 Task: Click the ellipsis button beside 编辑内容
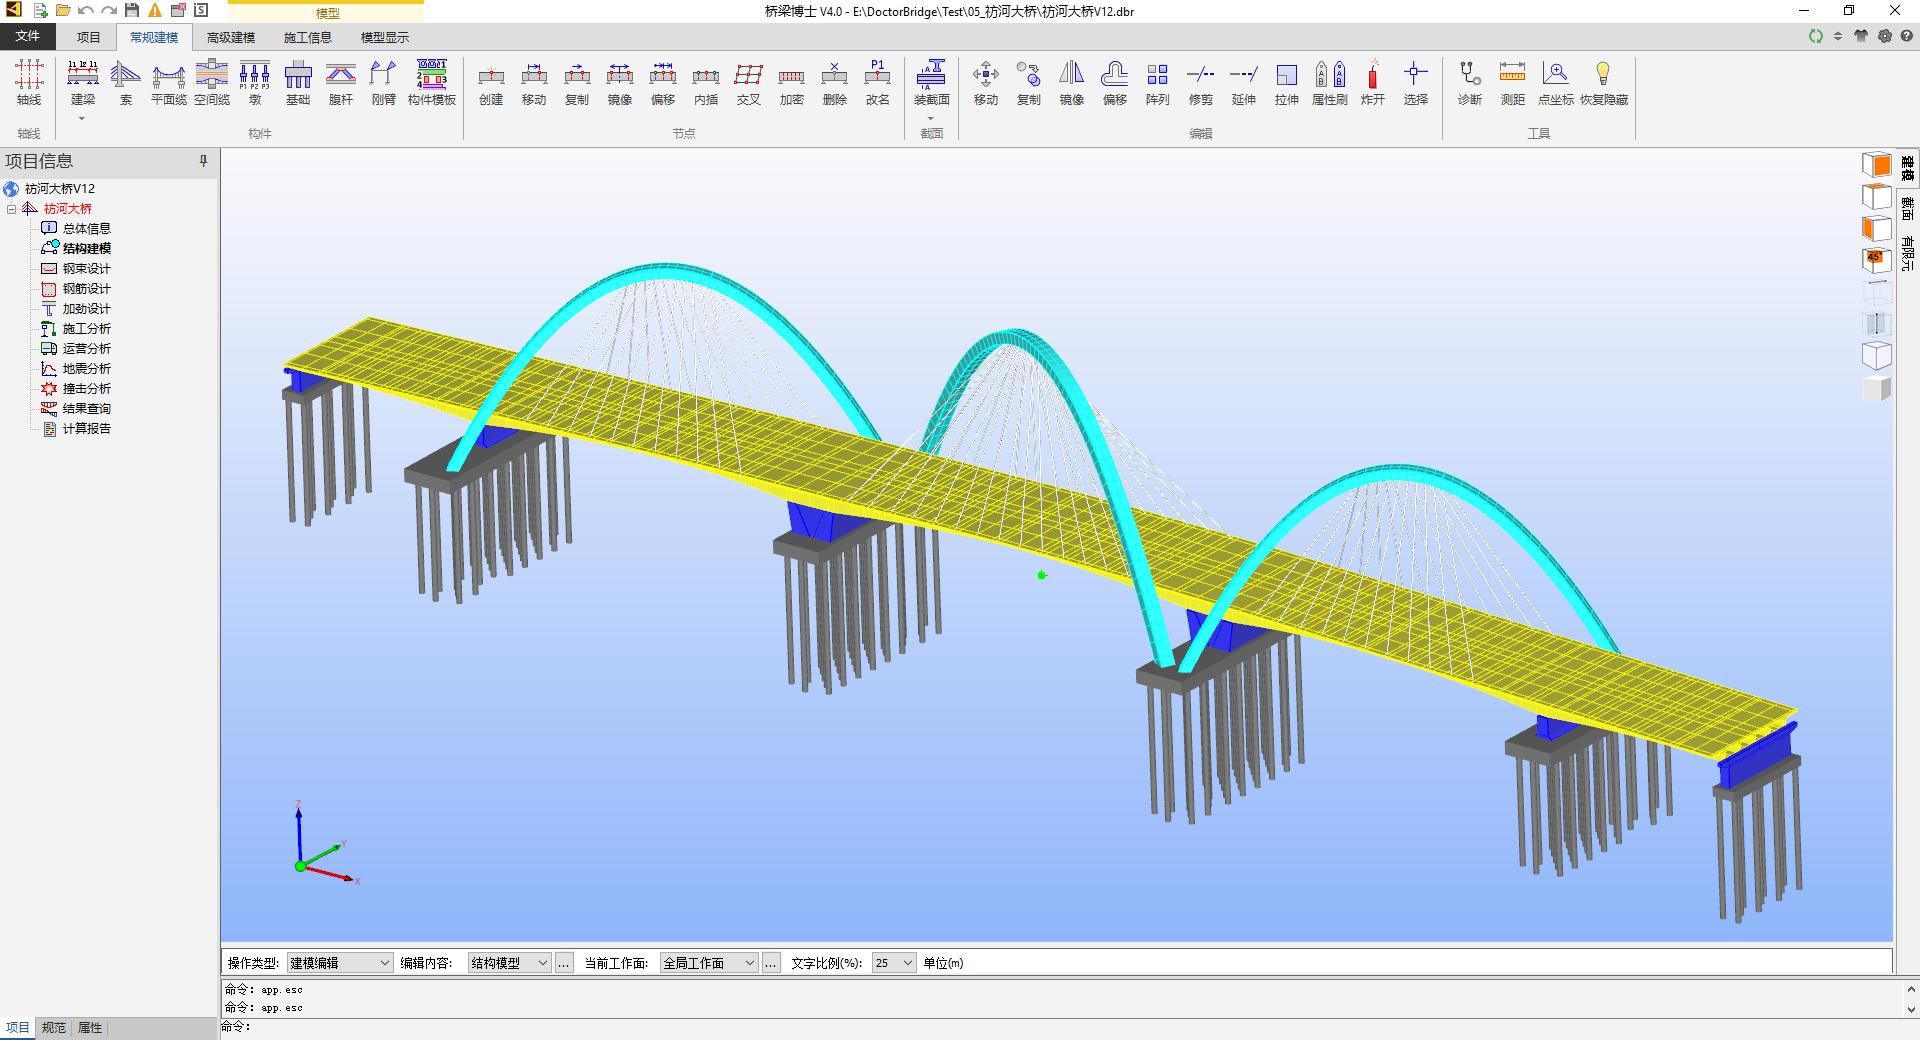[x=564, y=963]
